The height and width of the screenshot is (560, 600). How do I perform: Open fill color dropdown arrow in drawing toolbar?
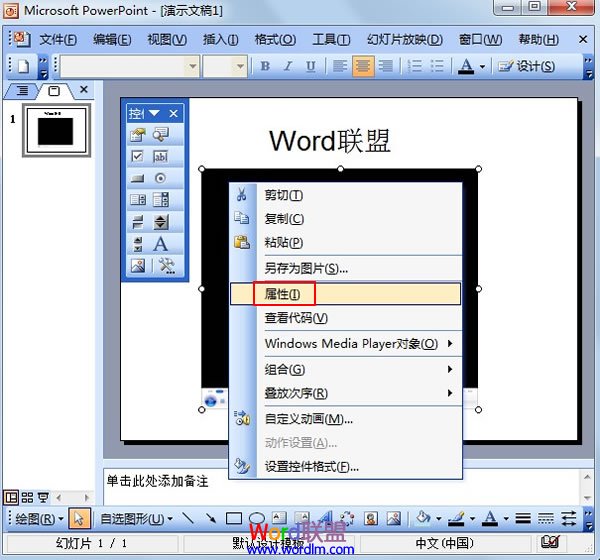click(x=439, y=519)
